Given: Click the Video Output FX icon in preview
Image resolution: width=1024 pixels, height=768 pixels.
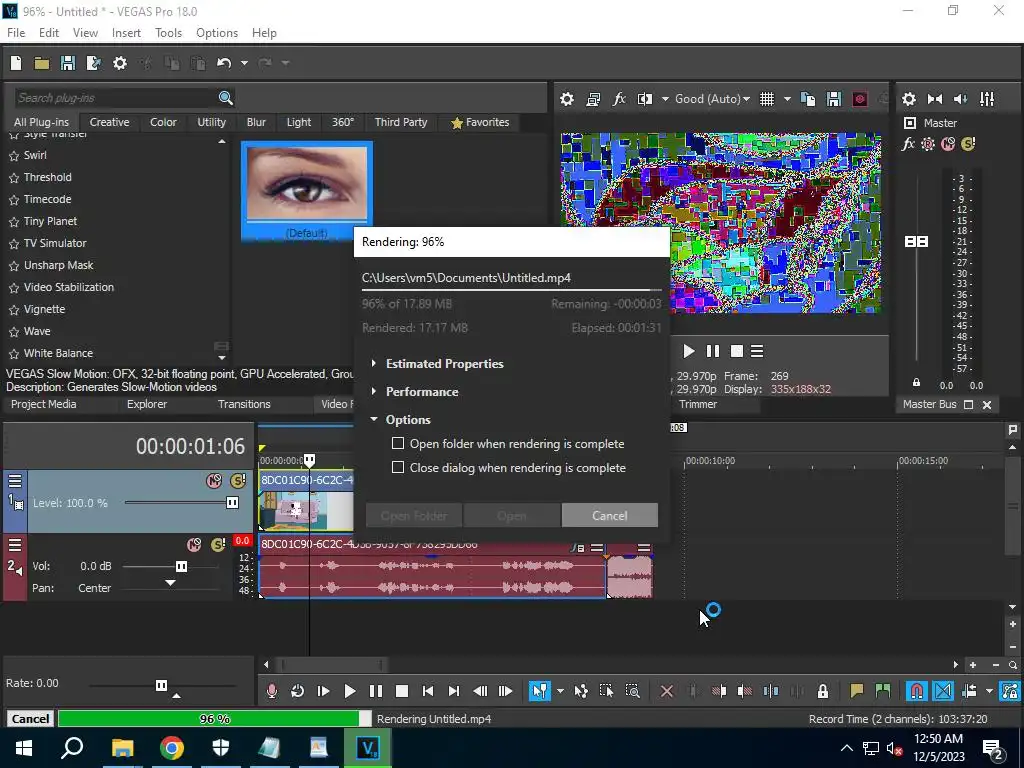Looking at the screenshot, I should pos(618,99).
